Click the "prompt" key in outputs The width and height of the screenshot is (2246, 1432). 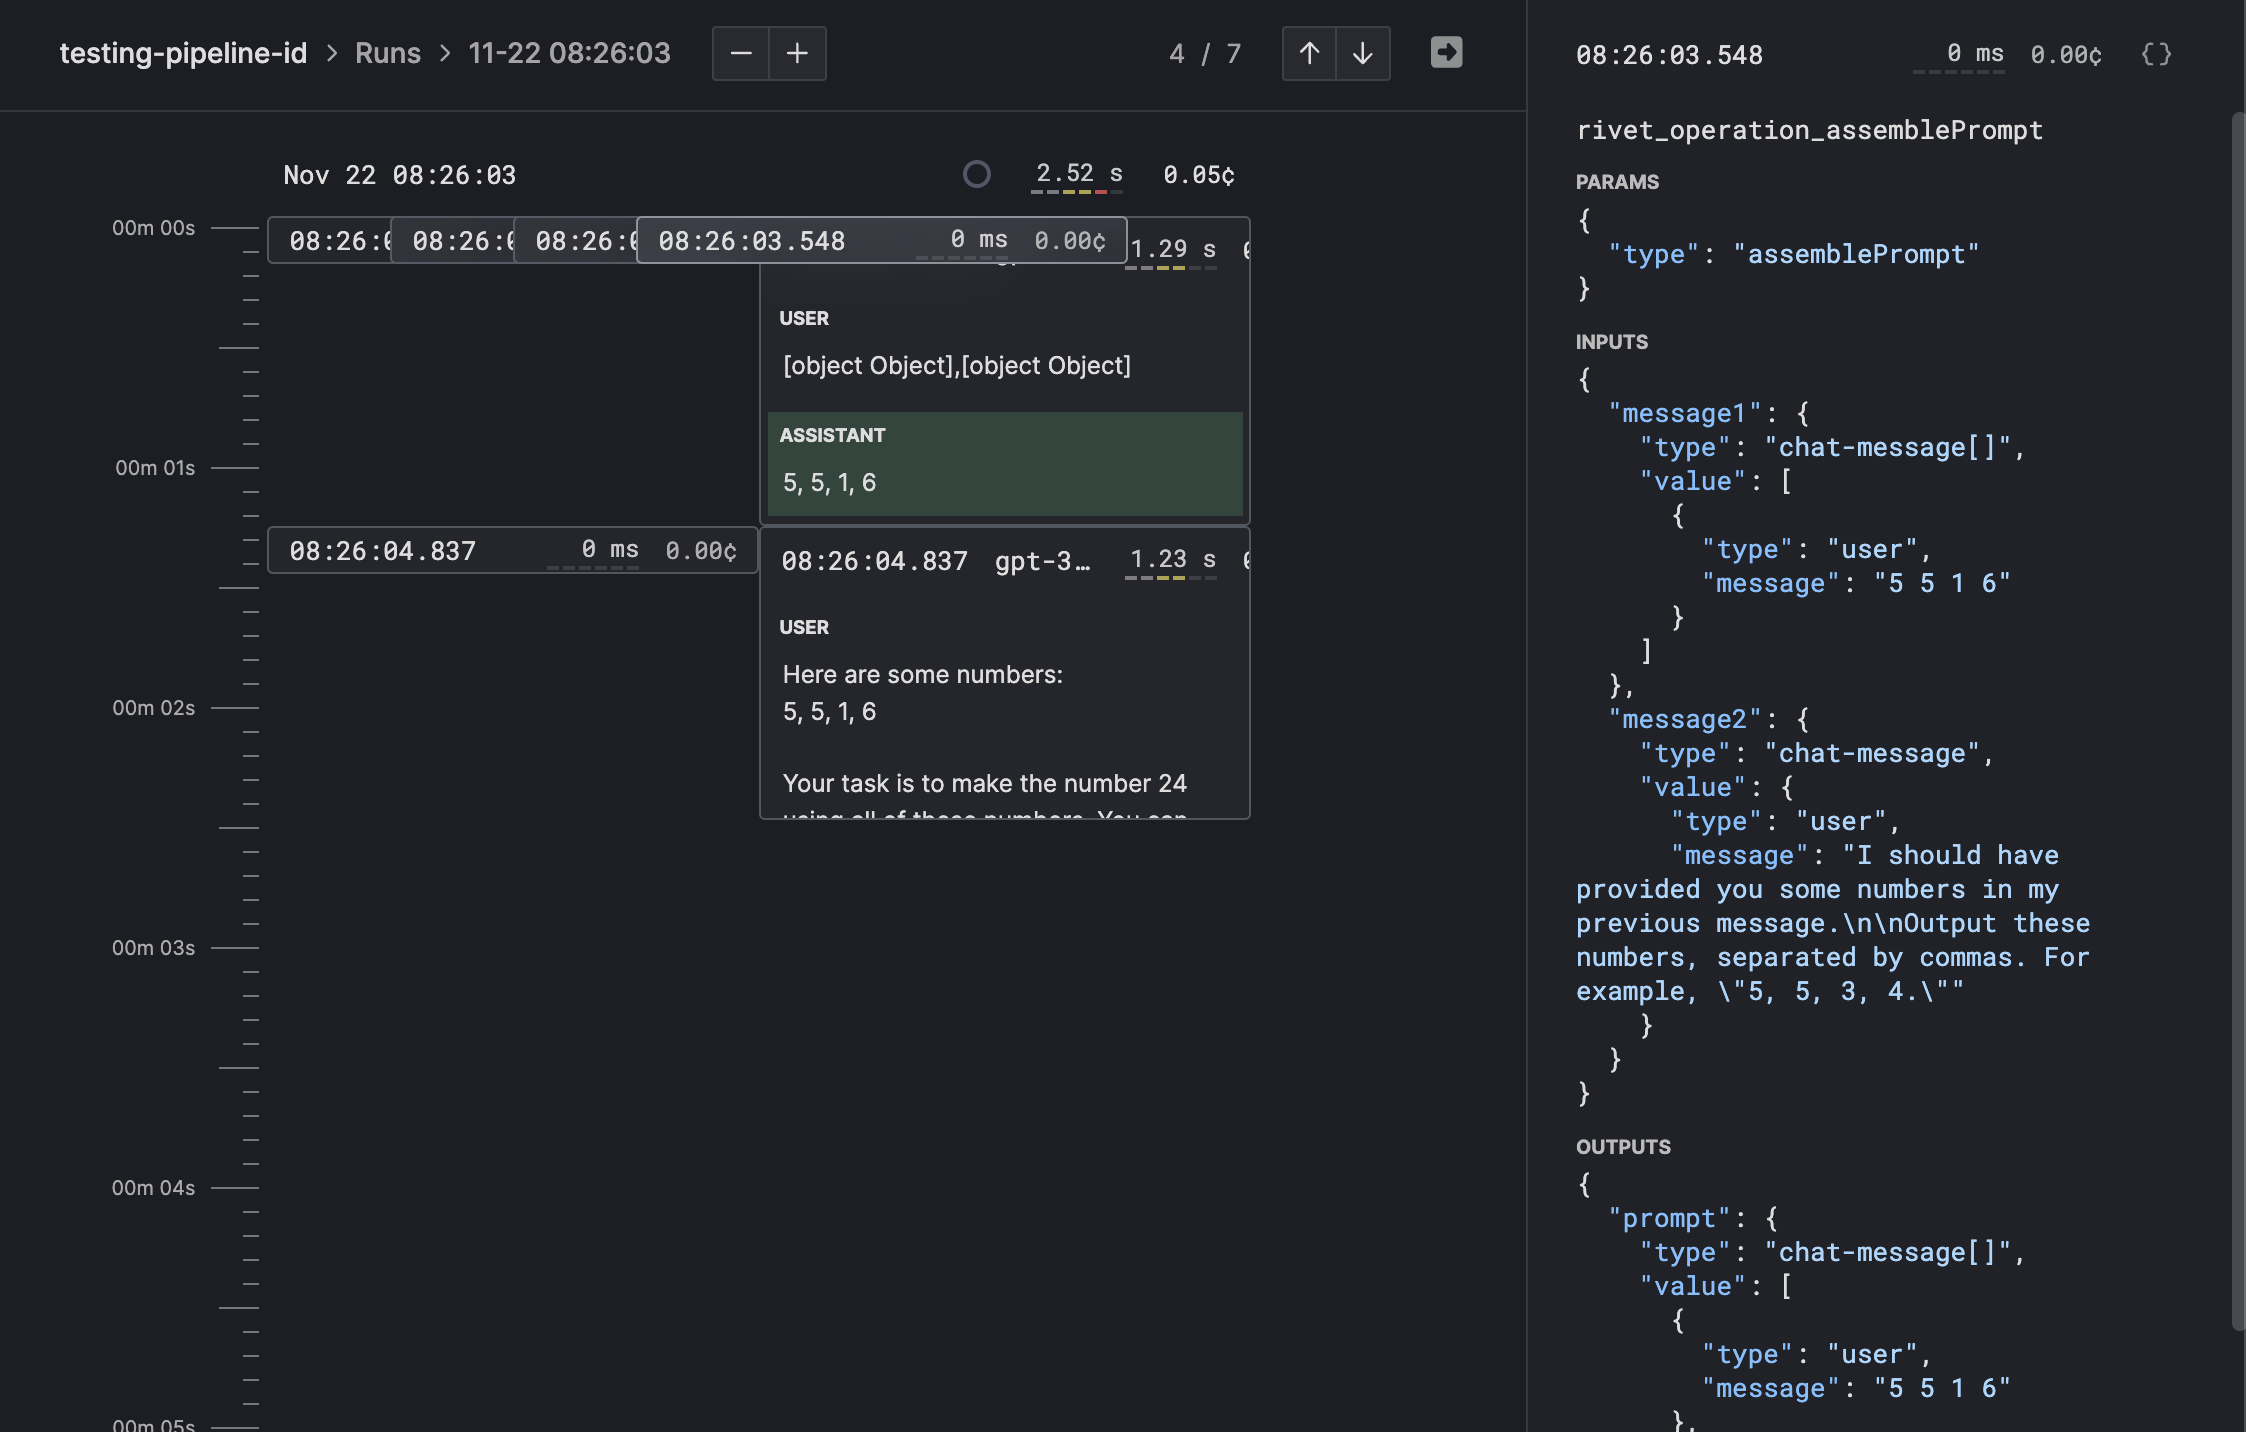pyautogui.click(x=1669, y=1218)
